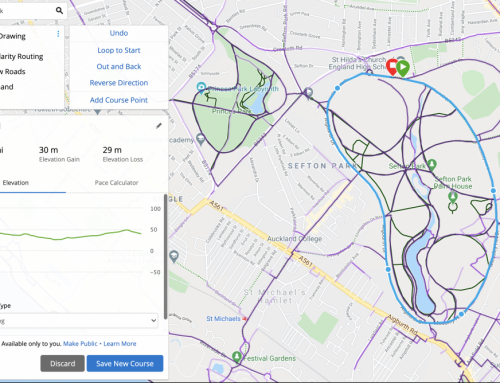Click the grey school pin below Dingle label

174,256
